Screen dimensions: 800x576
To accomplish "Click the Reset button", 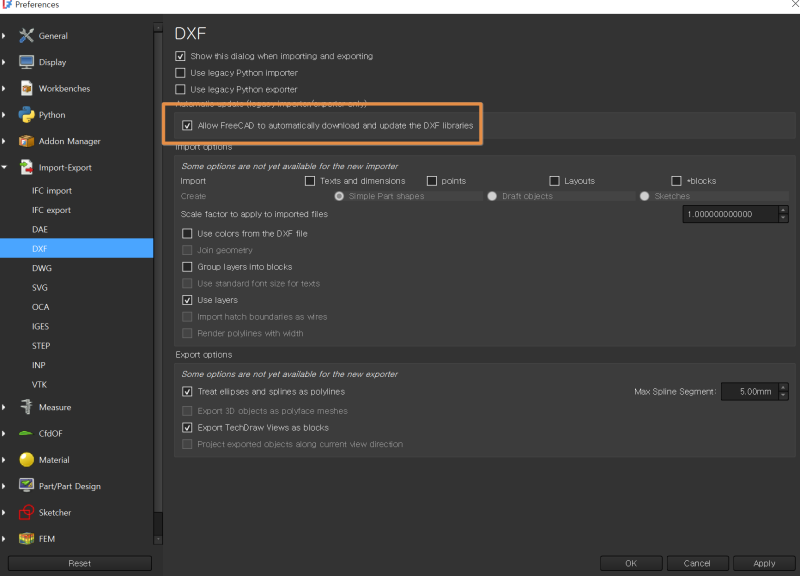I will pos(79,562).
